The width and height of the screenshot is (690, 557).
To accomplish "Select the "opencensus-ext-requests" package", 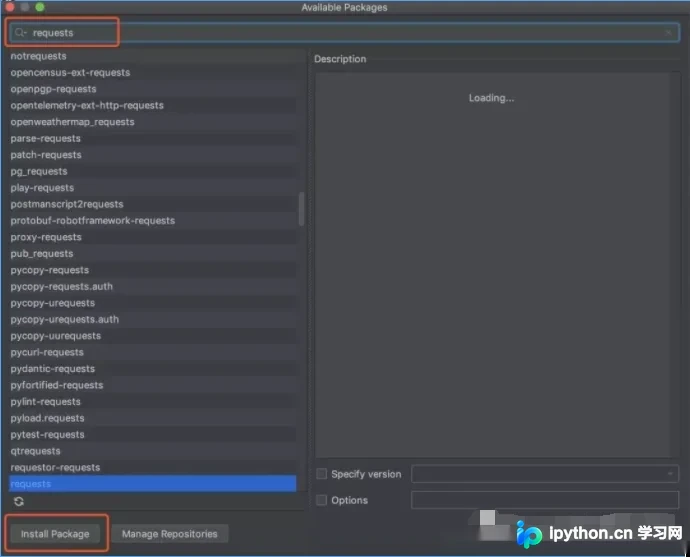I will pos(153,73).
